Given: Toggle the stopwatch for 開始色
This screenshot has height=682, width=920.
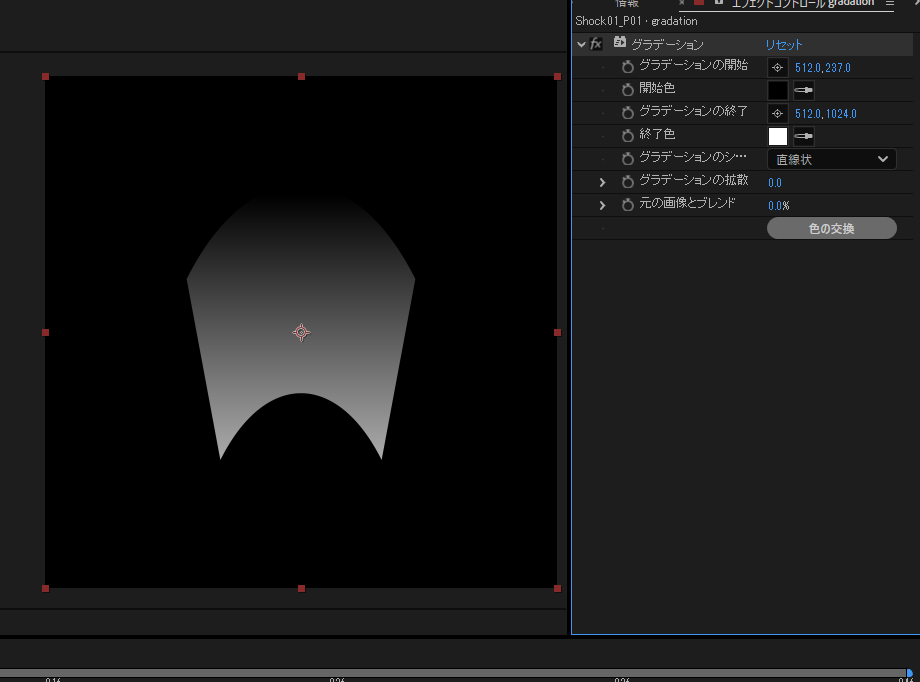Looking at the screenshot, I should click(628, 90).
